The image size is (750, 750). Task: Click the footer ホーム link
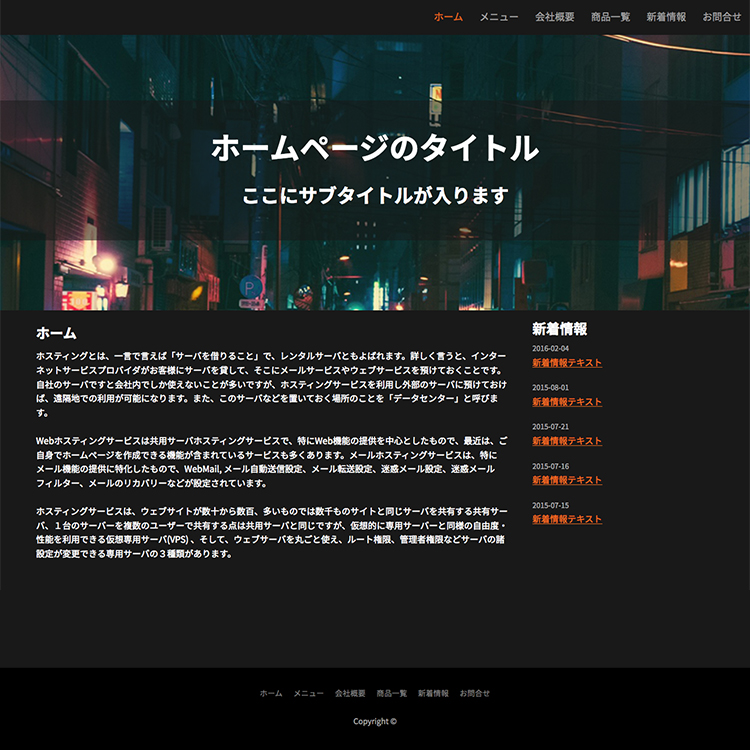coord(271,693)
